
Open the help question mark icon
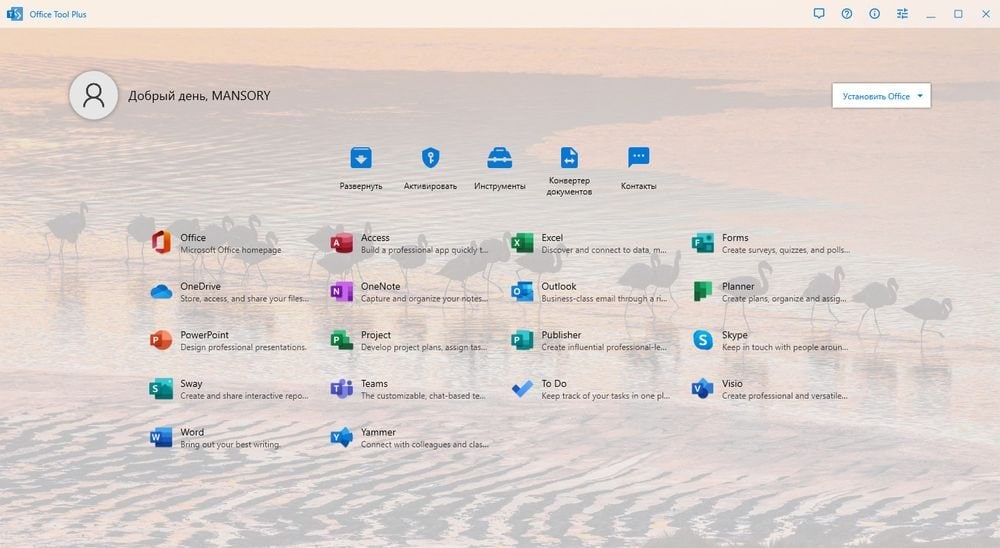point(847,13)
